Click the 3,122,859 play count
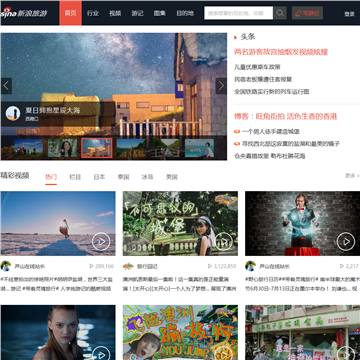 pyautogui.click(x=222, y=266)
